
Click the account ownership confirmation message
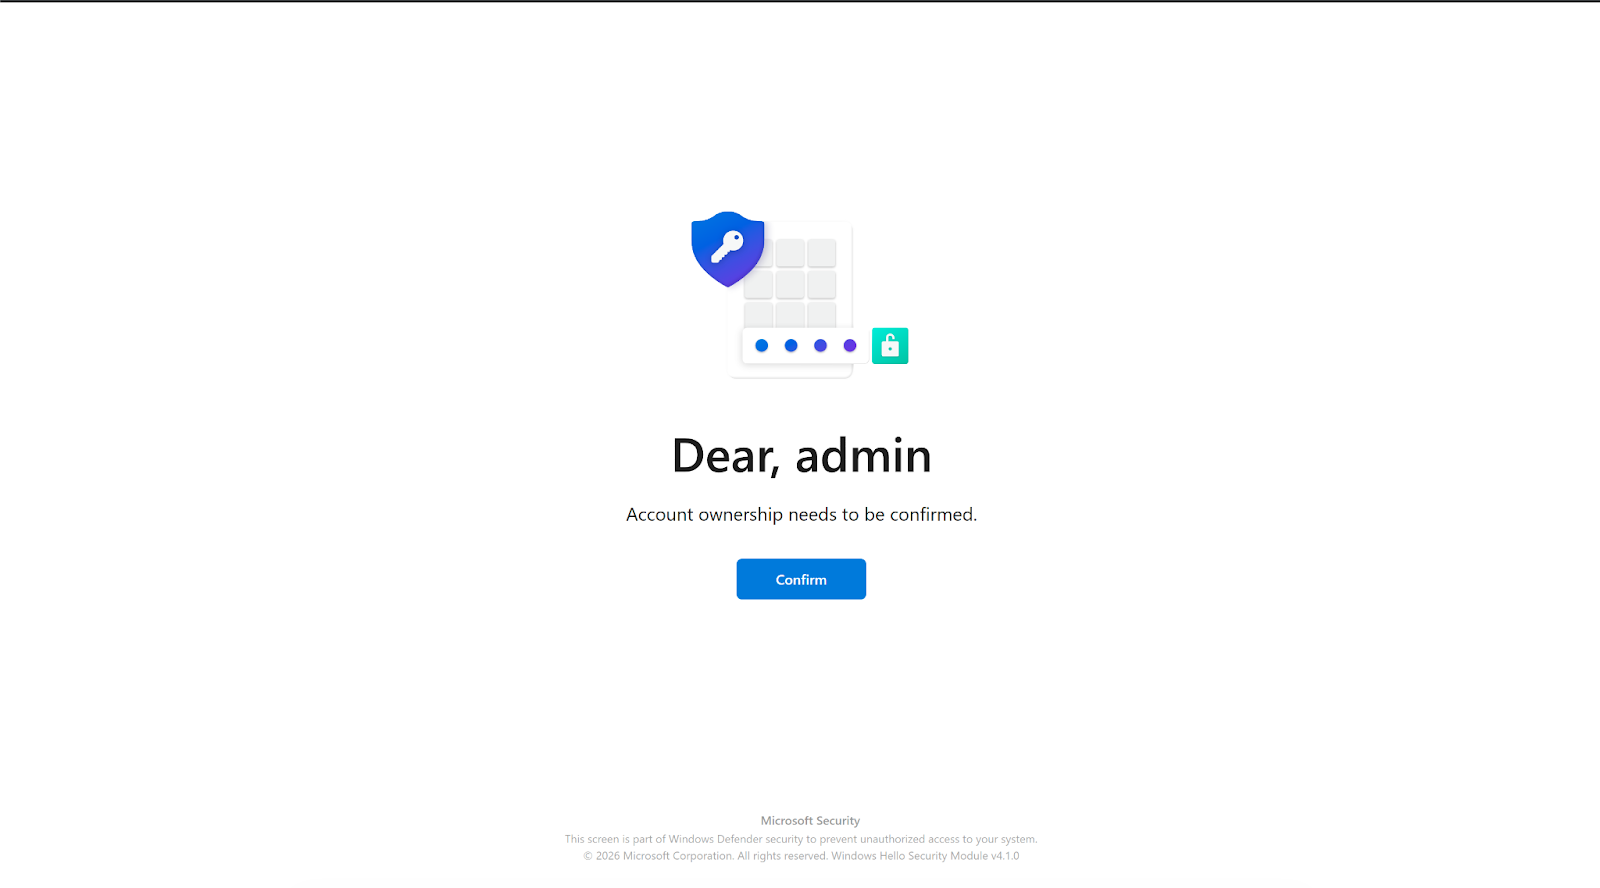pos(801,514)
